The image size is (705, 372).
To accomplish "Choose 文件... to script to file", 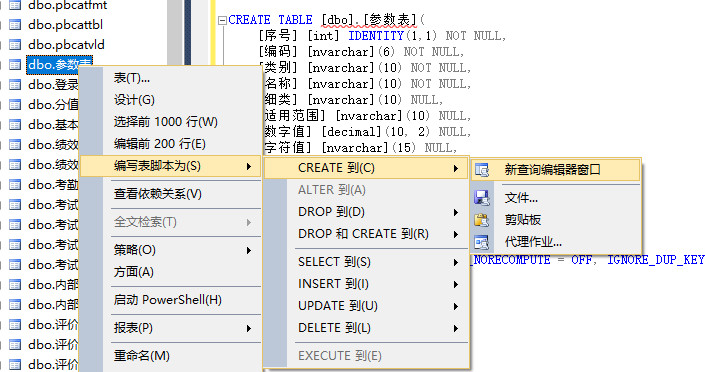I will [x=556, y=198].
